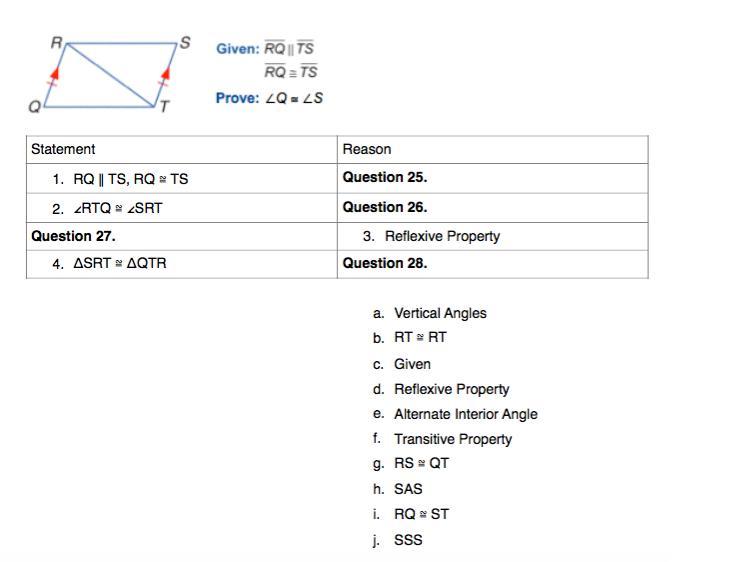Screen dimensions: 737x562
Task: Click the parallelogram RSTQ diagram
Action: tap(110, 75)
